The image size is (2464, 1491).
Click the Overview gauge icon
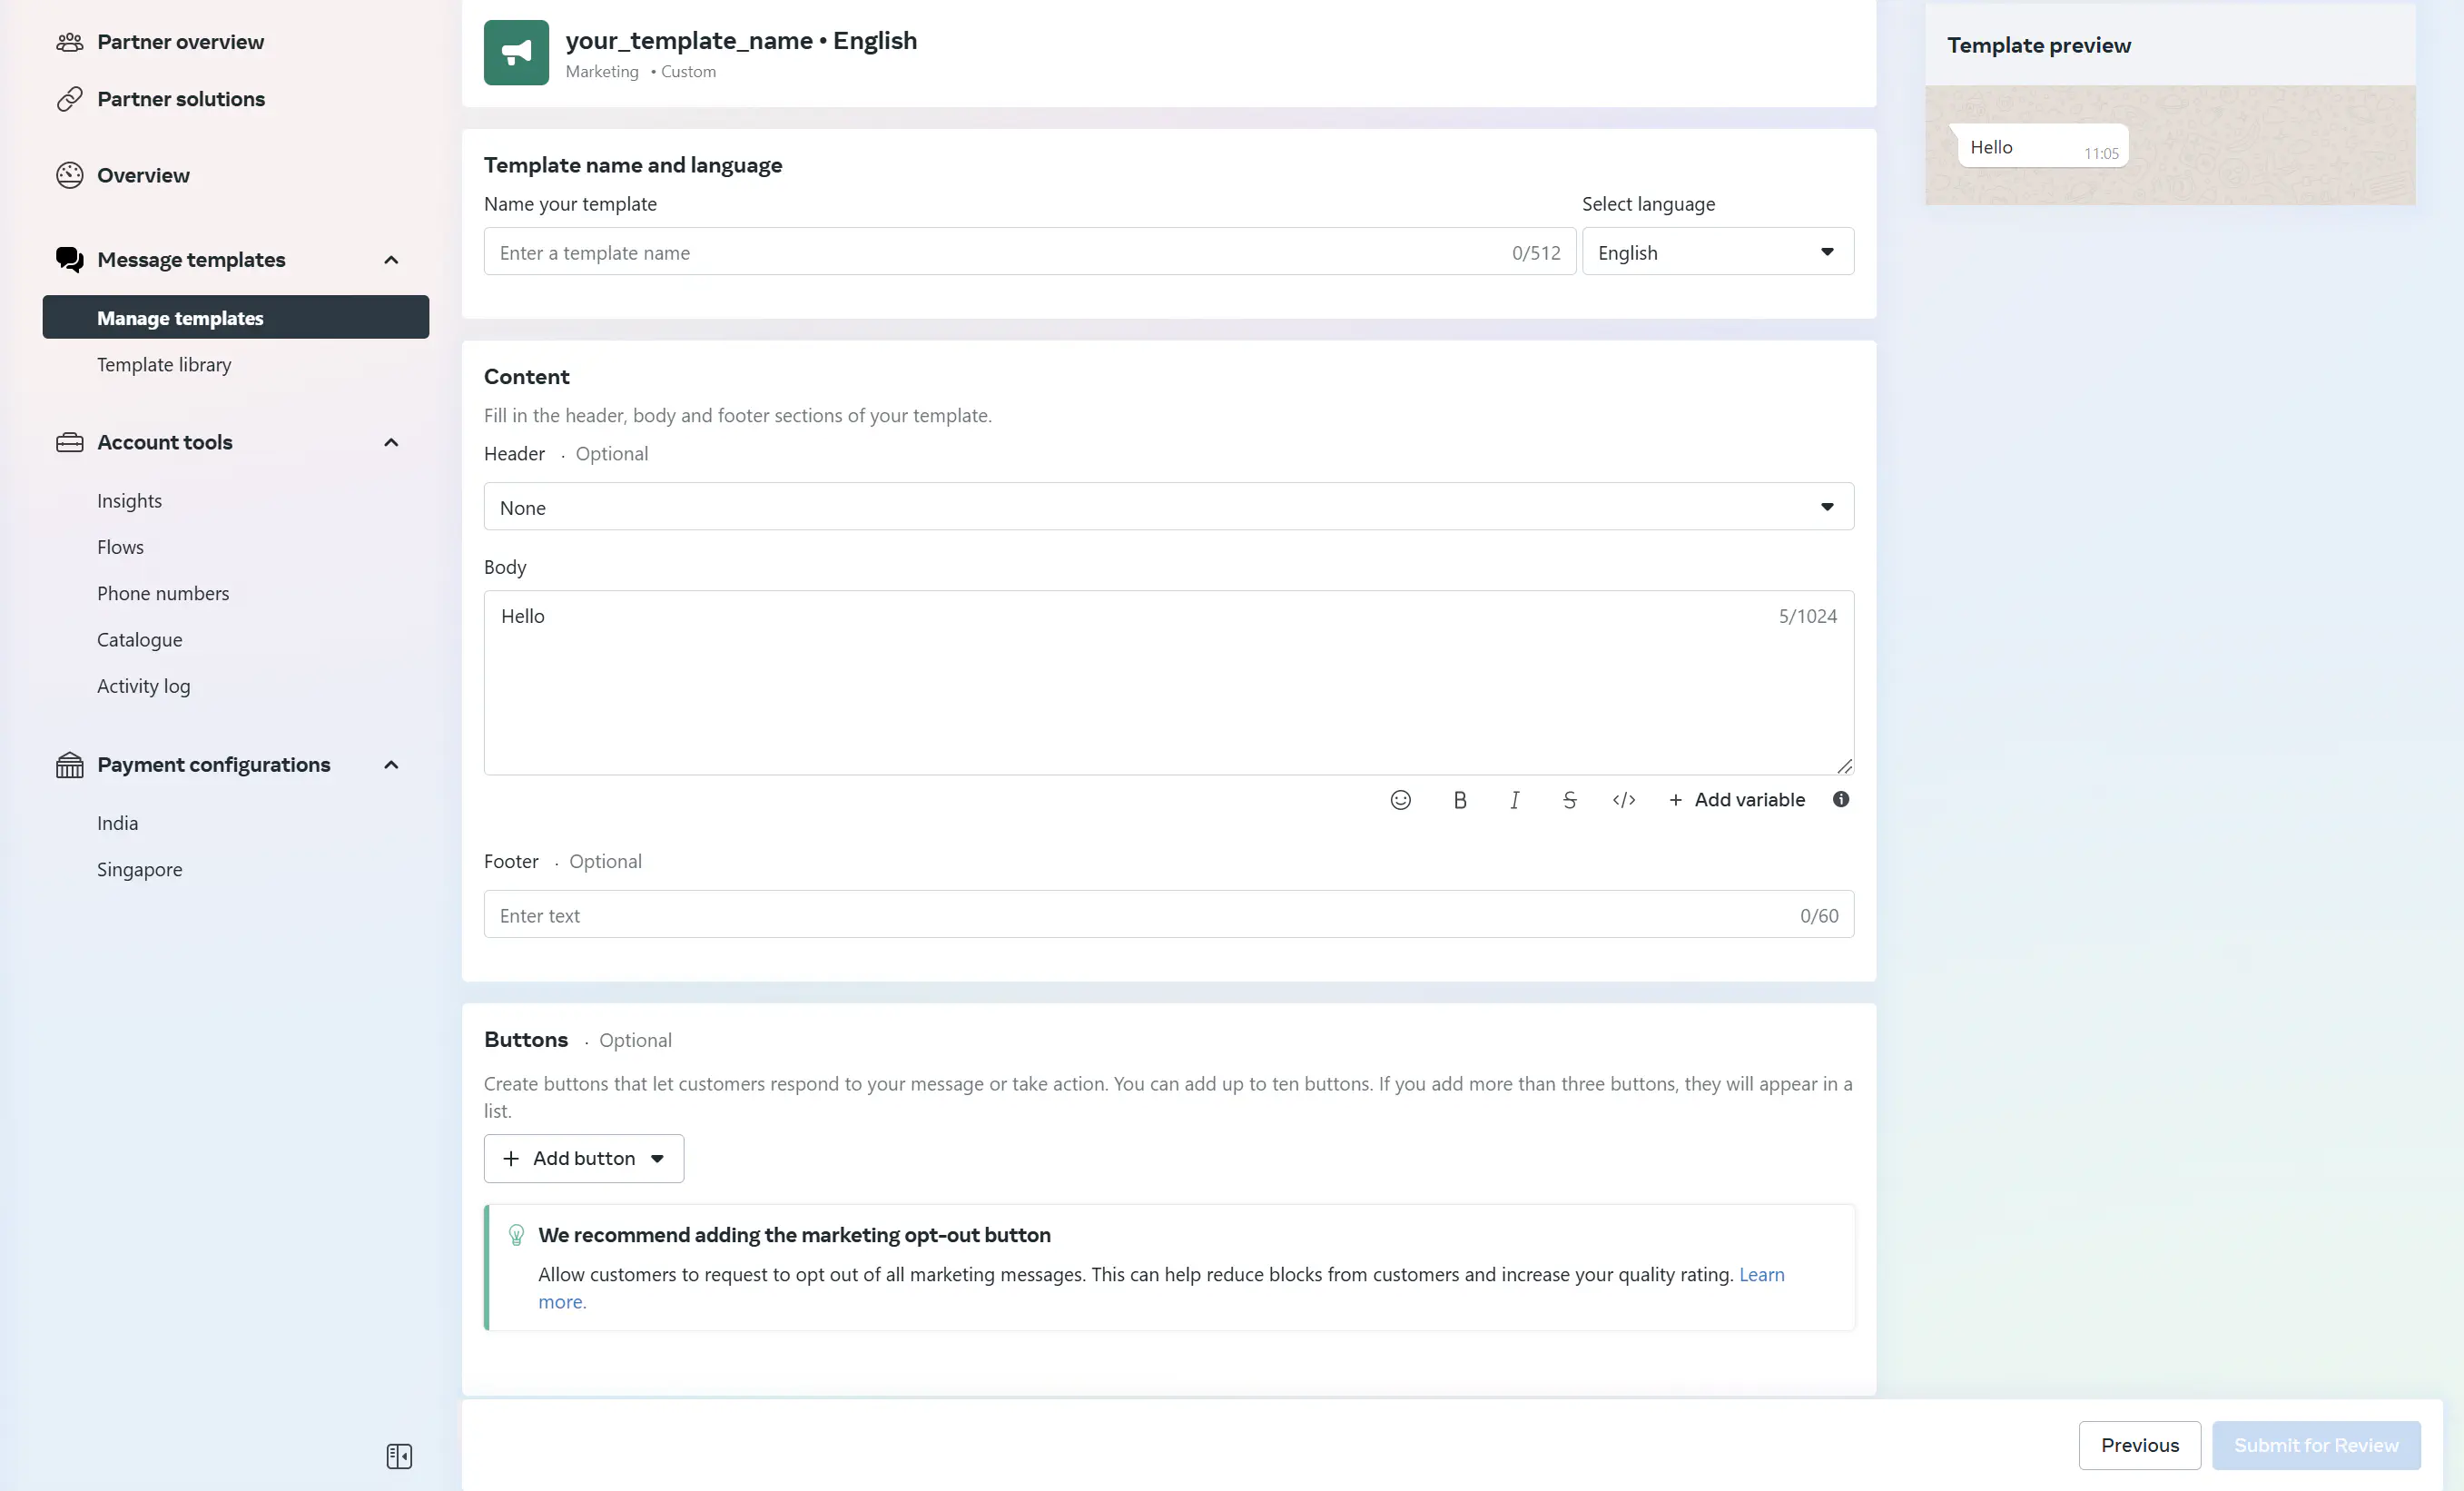69,175
